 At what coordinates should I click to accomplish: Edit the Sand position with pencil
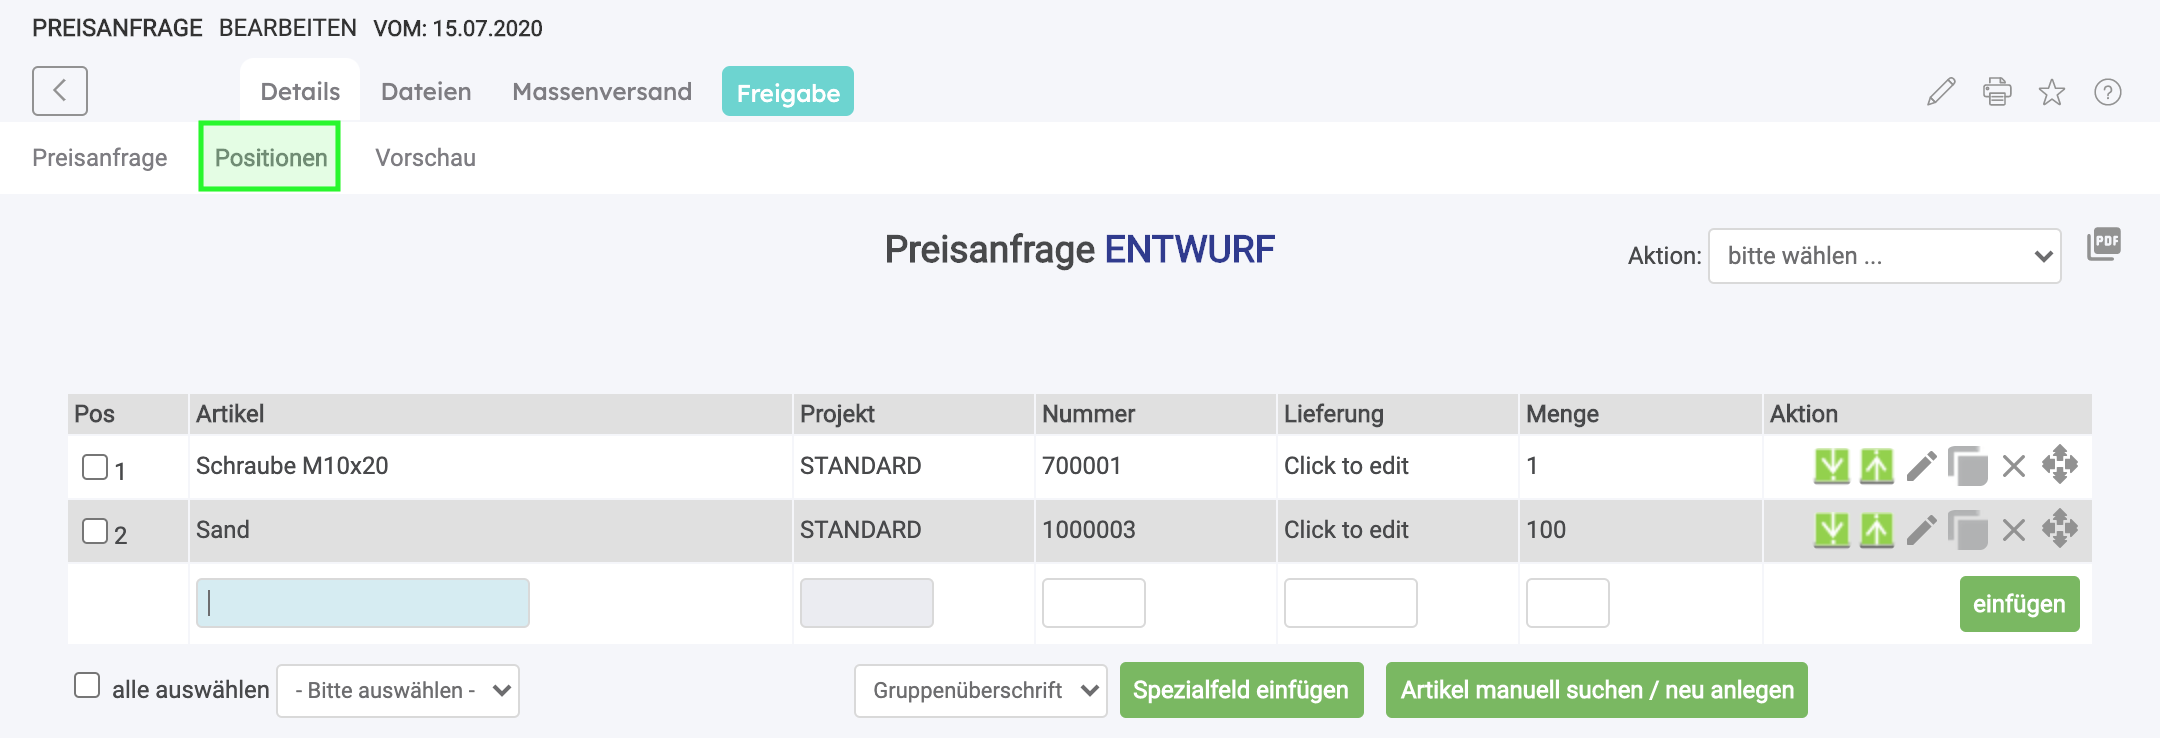tap(1921, 530)
